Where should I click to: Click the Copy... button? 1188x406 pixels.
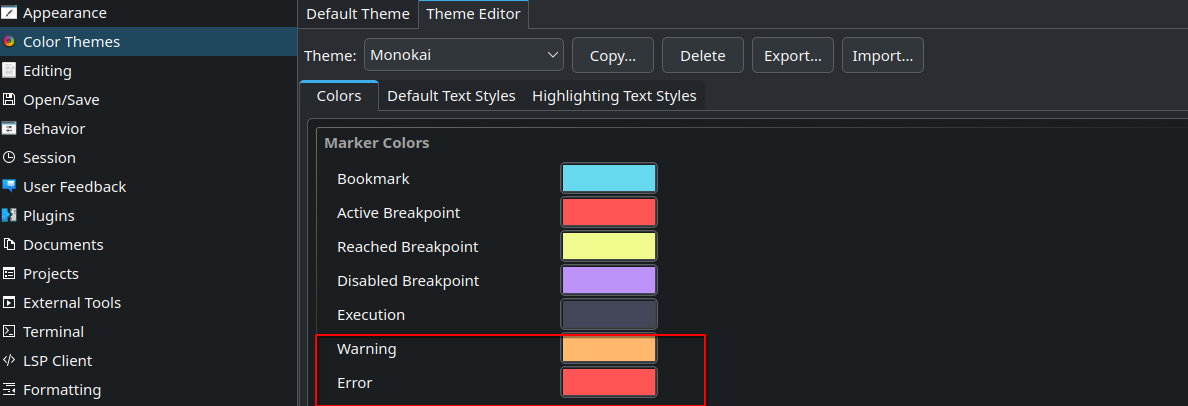612,56
